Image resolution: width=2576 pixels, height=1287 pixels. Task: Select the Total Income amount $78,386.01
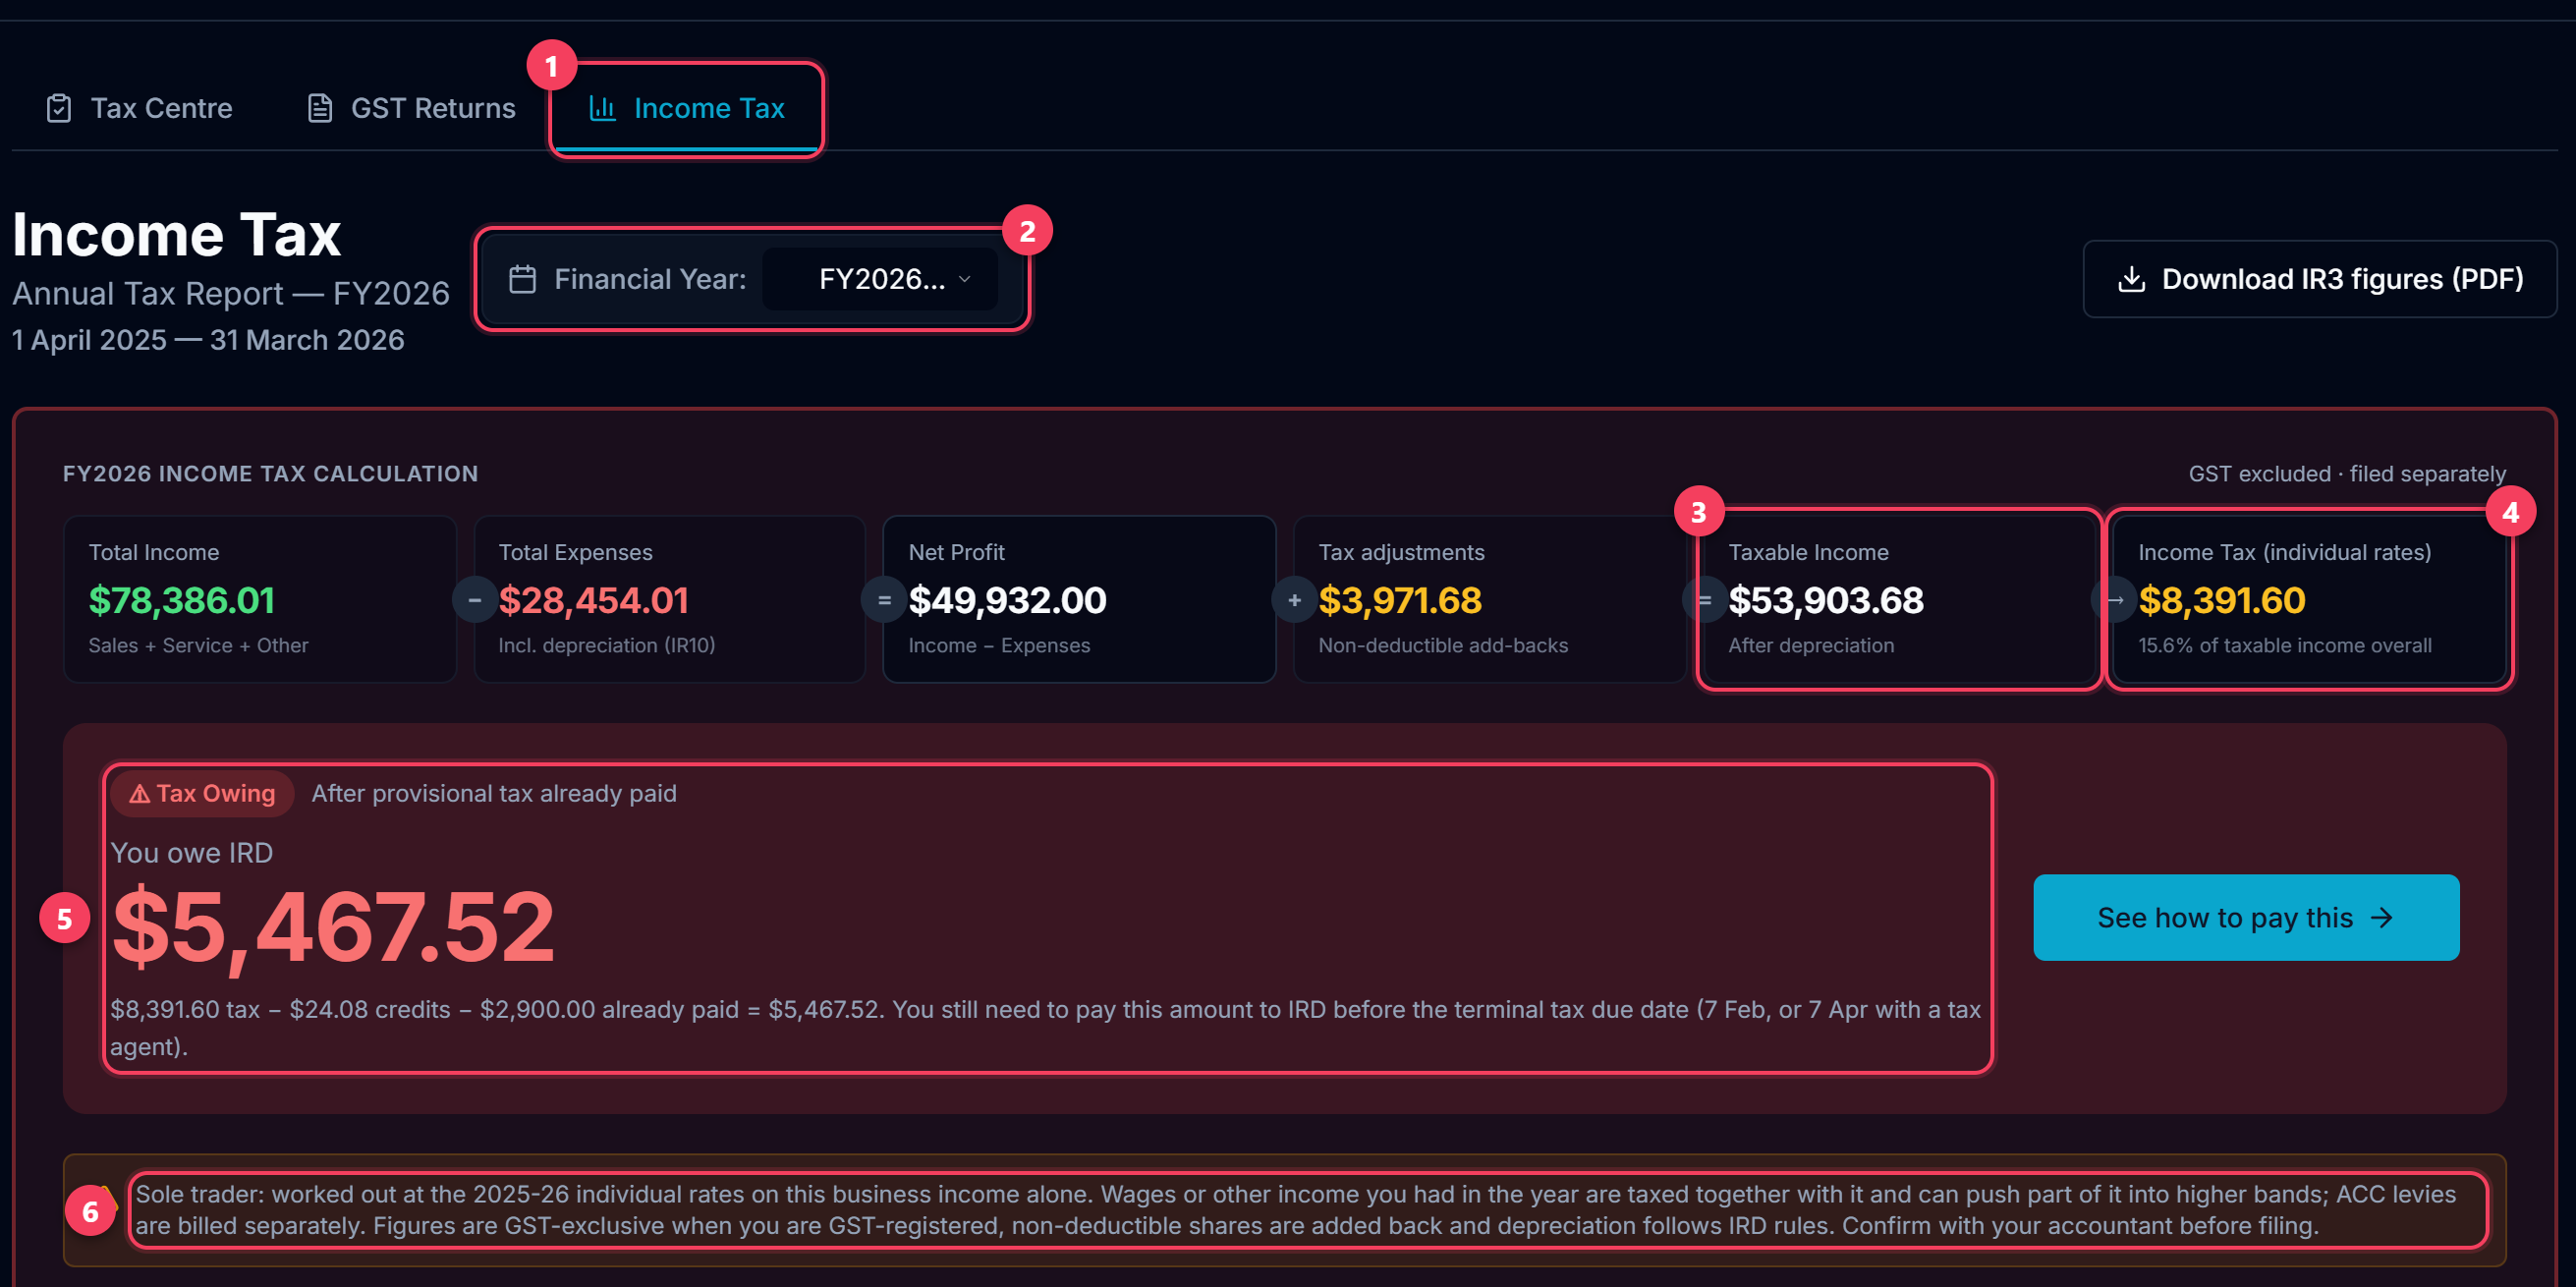pos(182,600)
